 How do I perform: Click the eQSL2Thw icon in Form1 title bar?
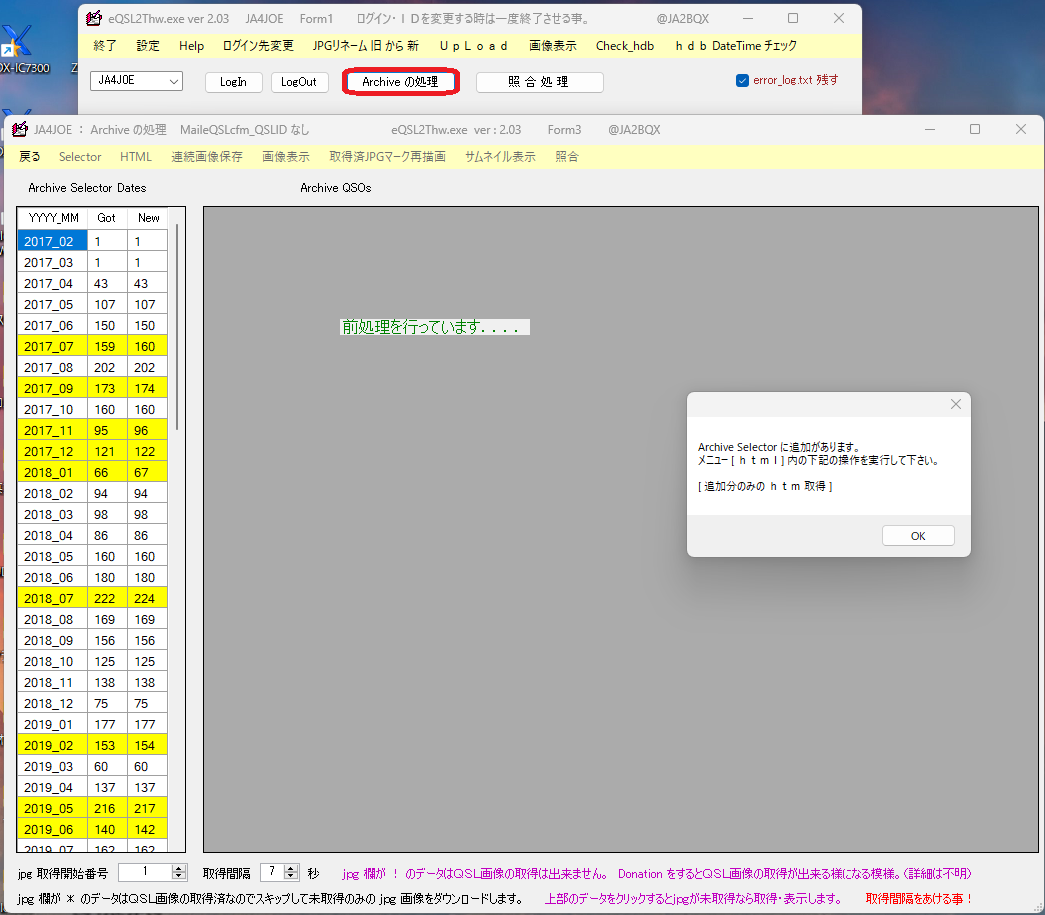click(x=95, y=18)
